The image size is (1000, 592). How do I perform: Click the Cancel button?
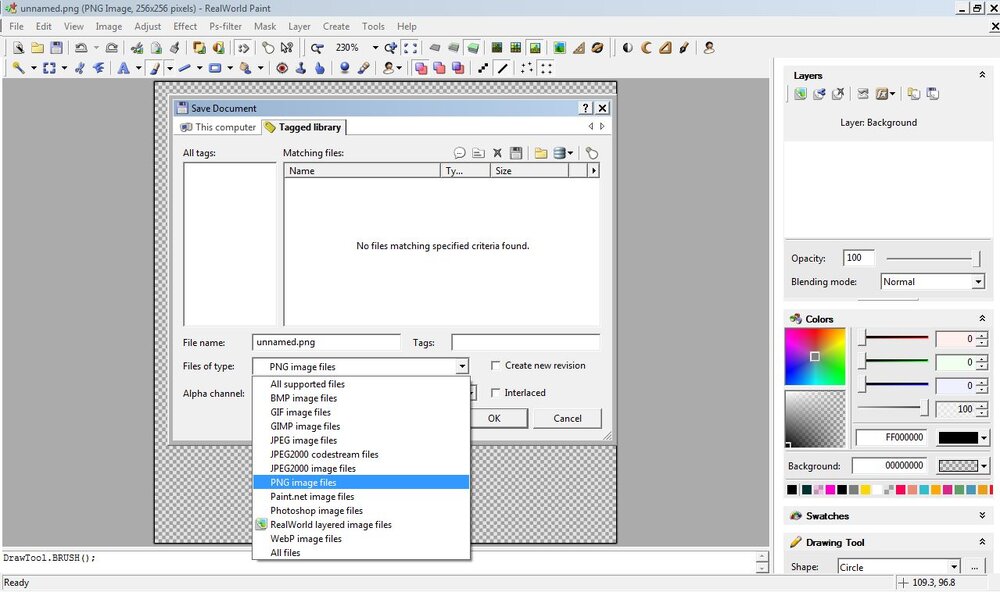tap(567, 418)
